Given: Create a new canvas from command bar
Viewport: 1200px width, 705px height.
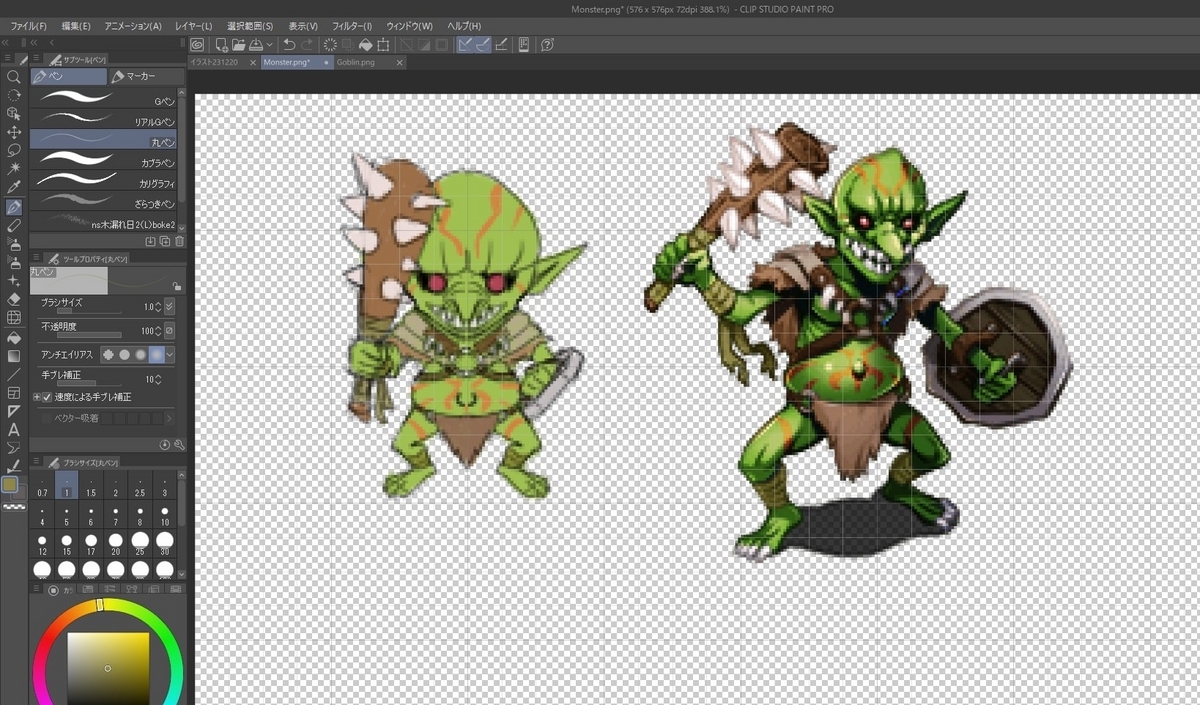Looking at the screenshot, I should tap(221, 44).
